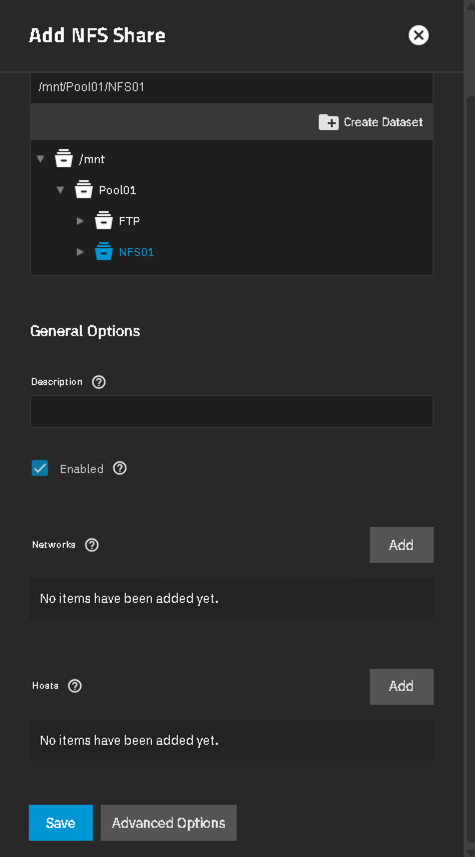The image size is (475, 857).
Task: Expand the FTP tree node
Action: (x=80, y=221)
